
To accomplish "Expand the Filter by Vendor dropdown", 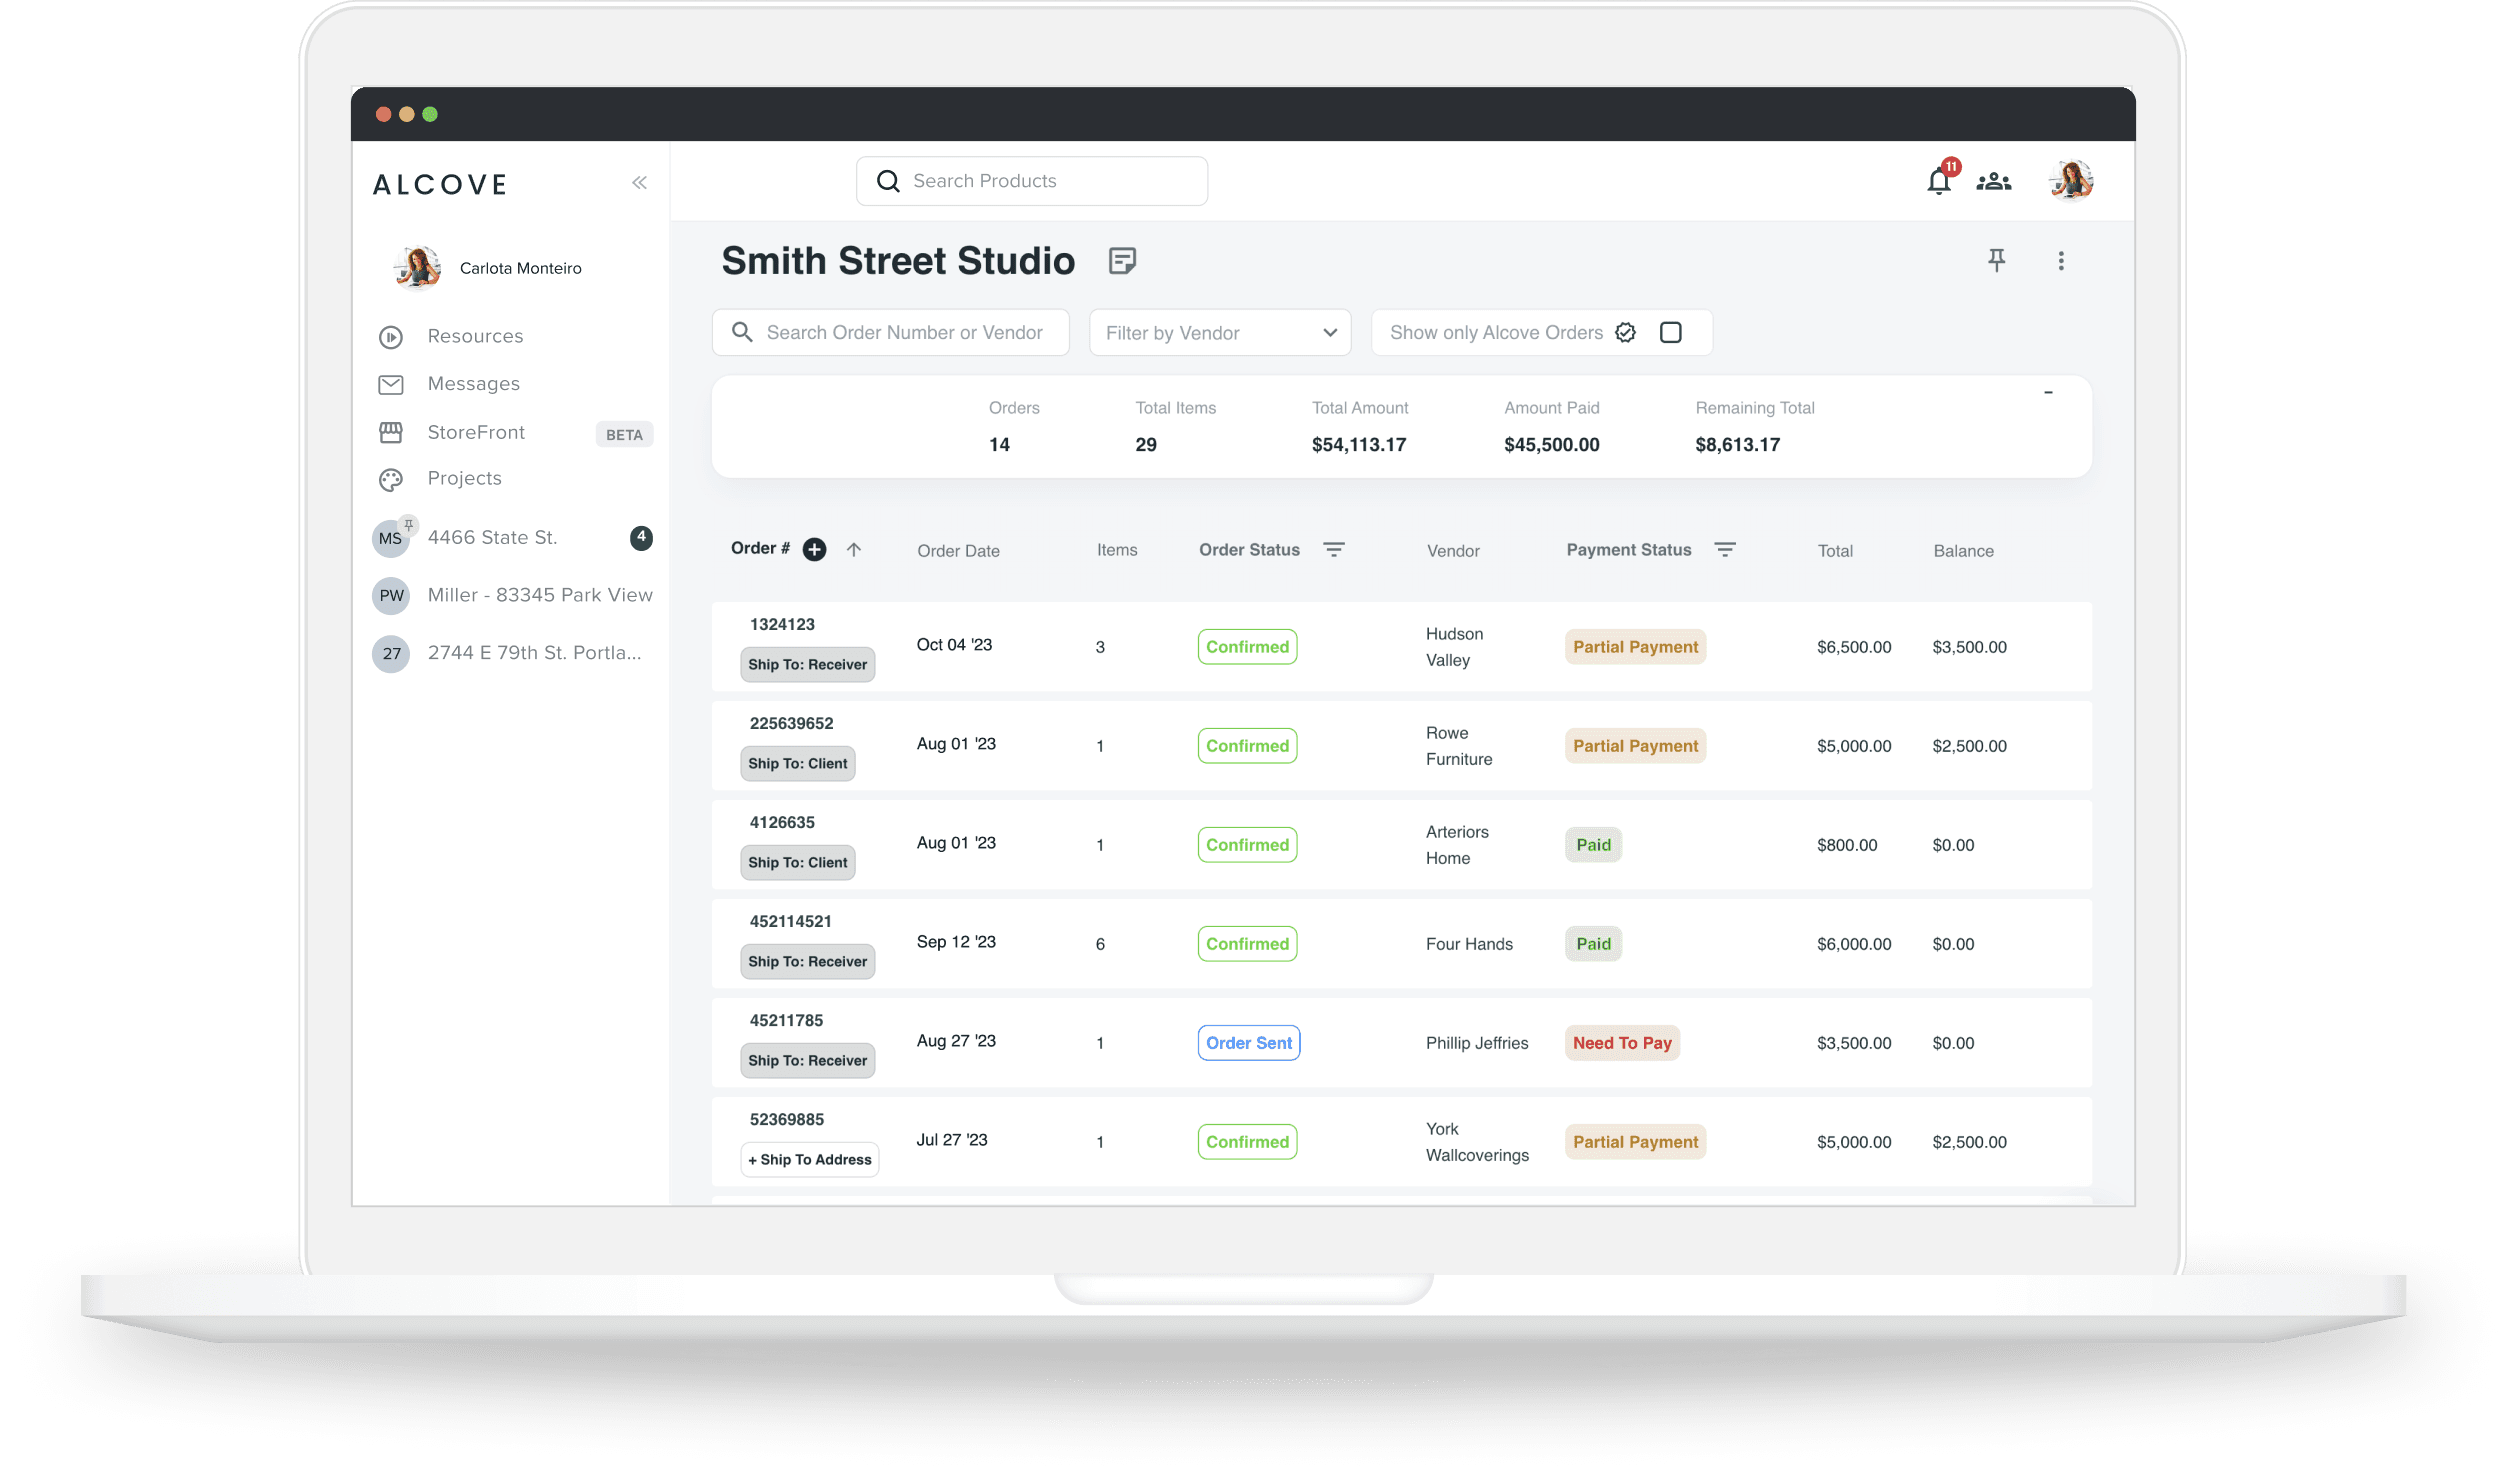I will point(1219,332).
